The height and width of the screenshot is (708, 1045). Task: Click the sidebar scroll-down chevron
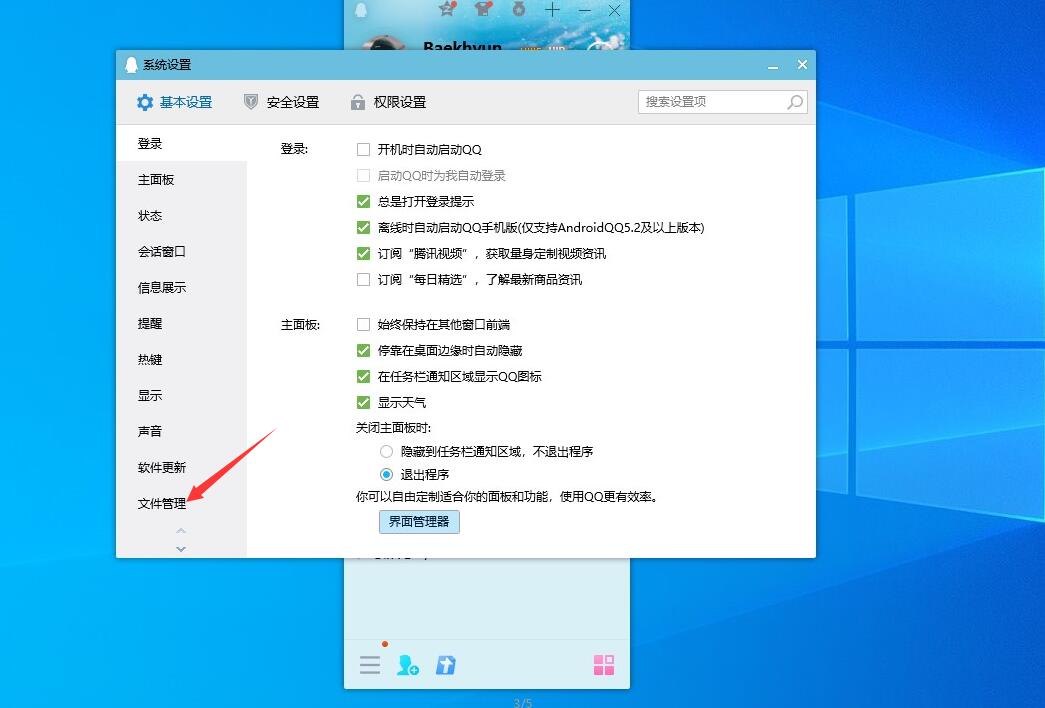point(181,549)
